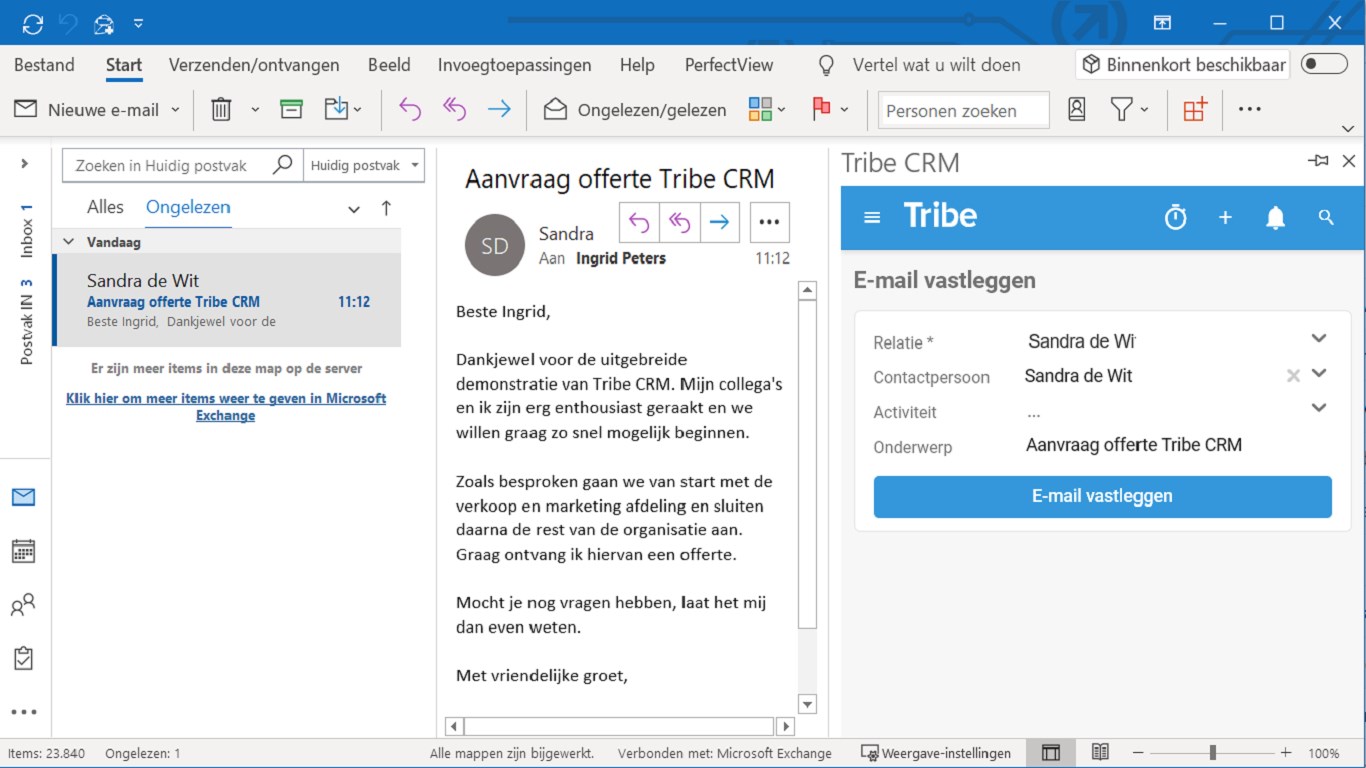Click the Delete trash can icon

point(221,110)
